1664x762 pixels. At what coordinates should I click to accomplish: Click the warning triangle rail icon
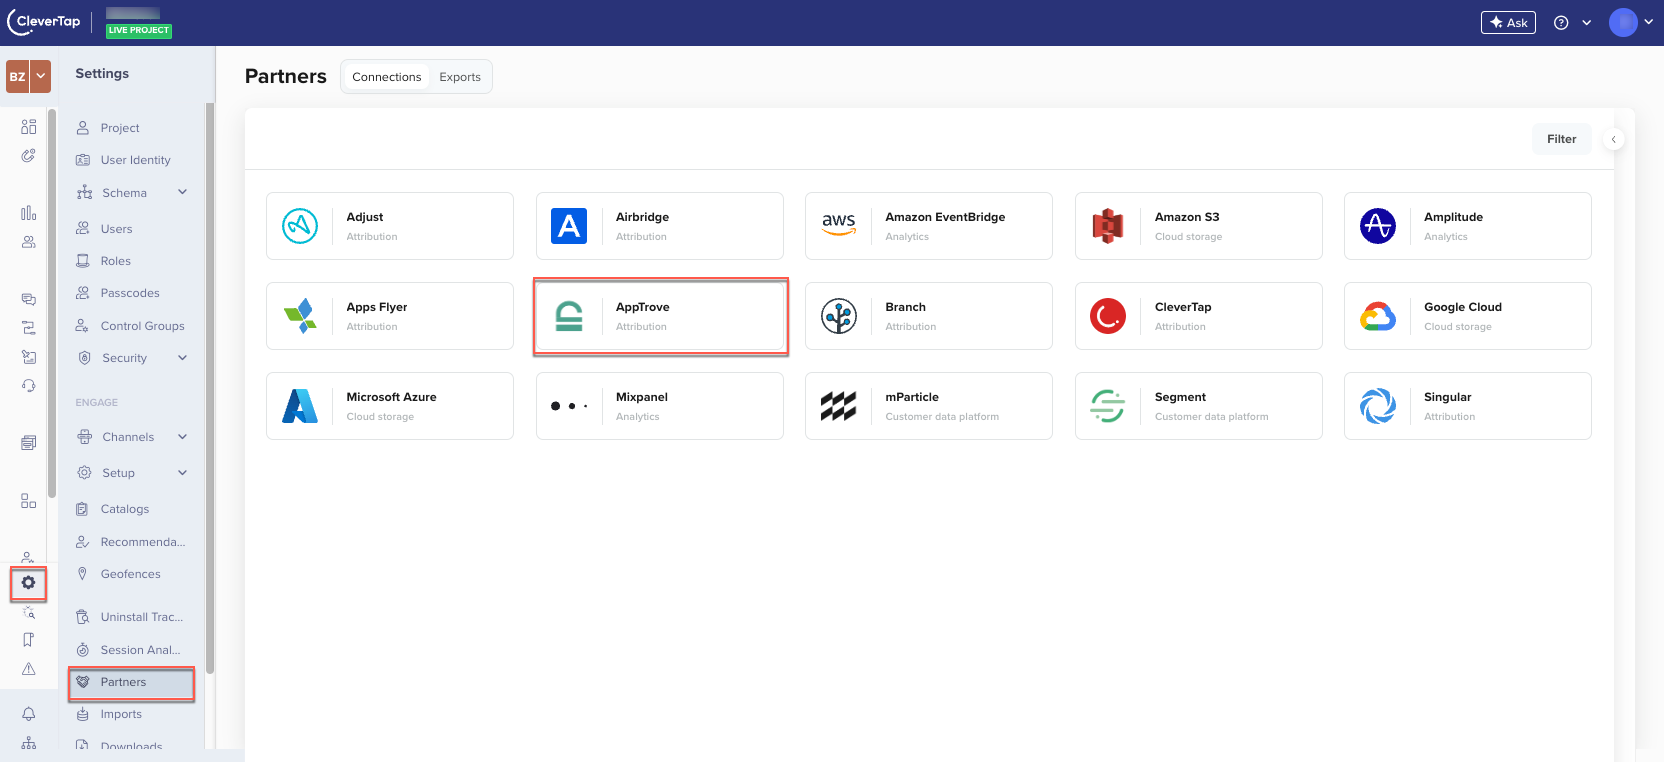29,669
